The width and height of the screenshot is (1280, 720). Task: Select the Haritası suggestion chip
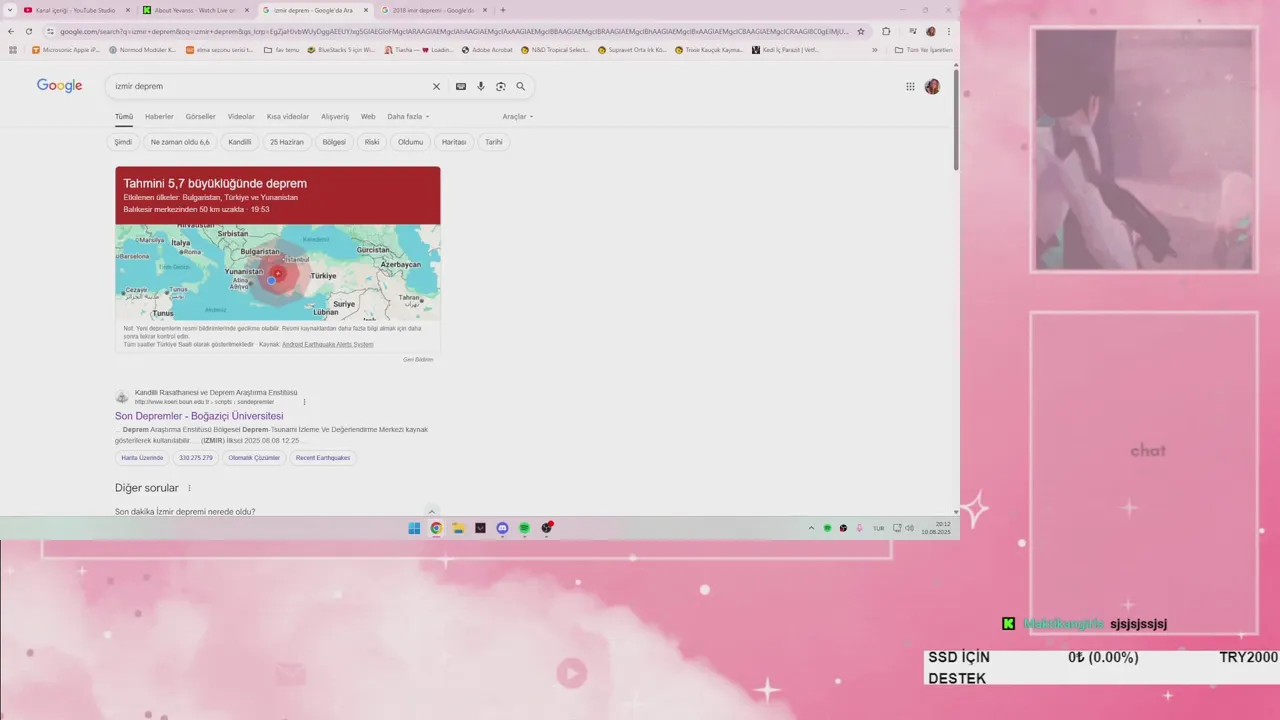(x=454, y=142)
